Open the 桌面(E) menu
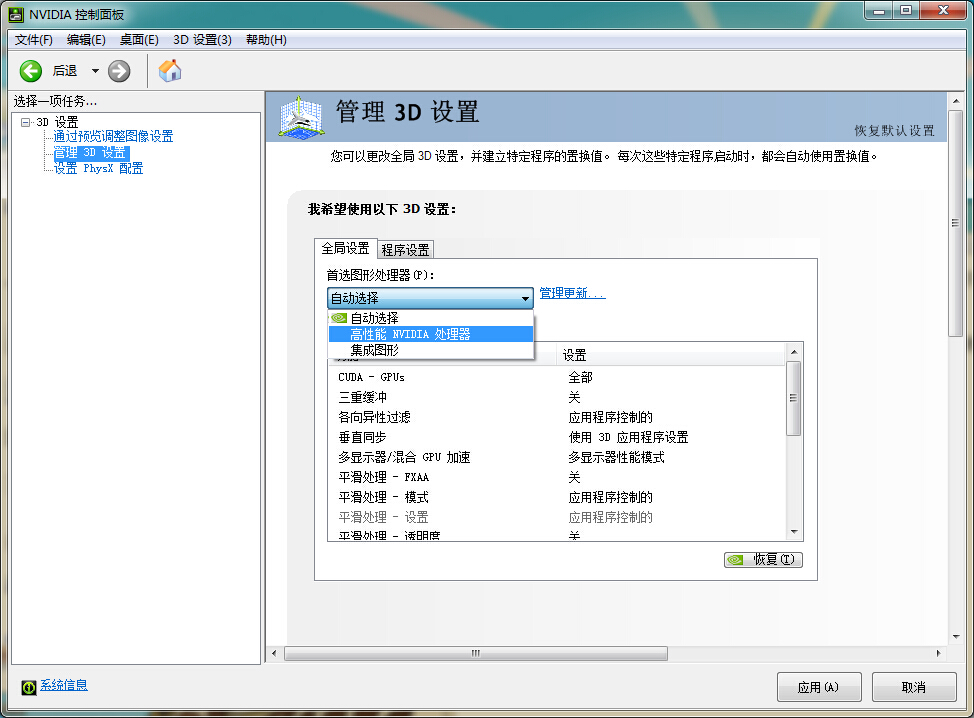974x718 pixels. (x=139, y=40)
